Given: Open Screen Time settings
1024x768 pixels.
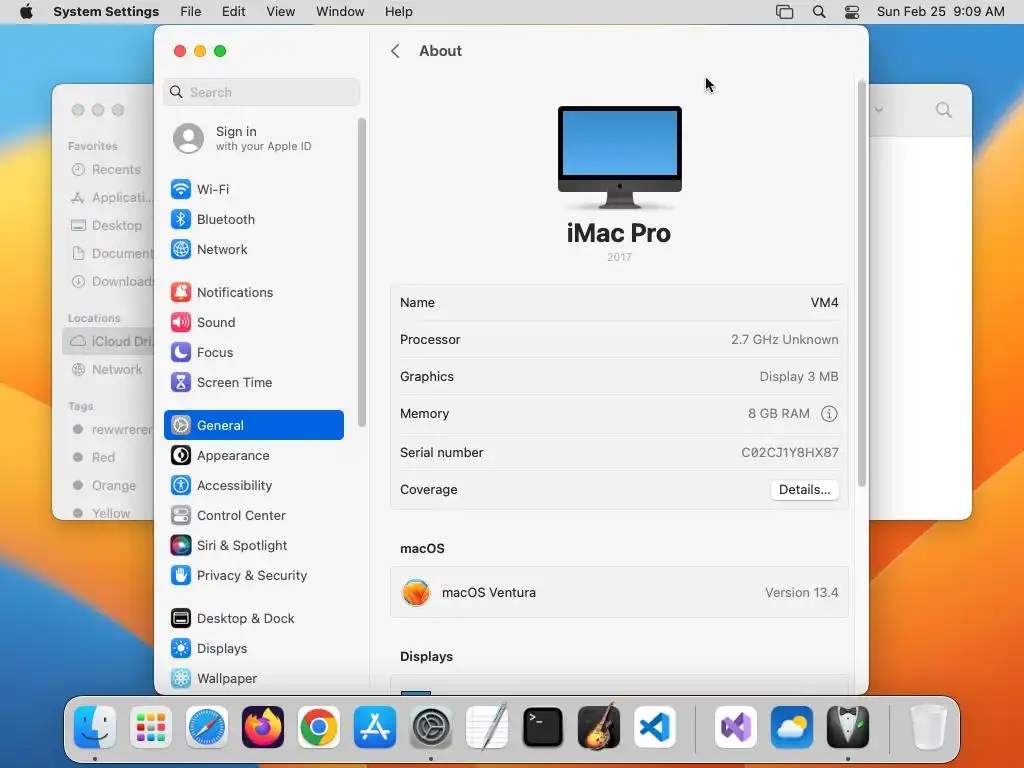Looking at the screenshot, I should click(x=253, y=383).
